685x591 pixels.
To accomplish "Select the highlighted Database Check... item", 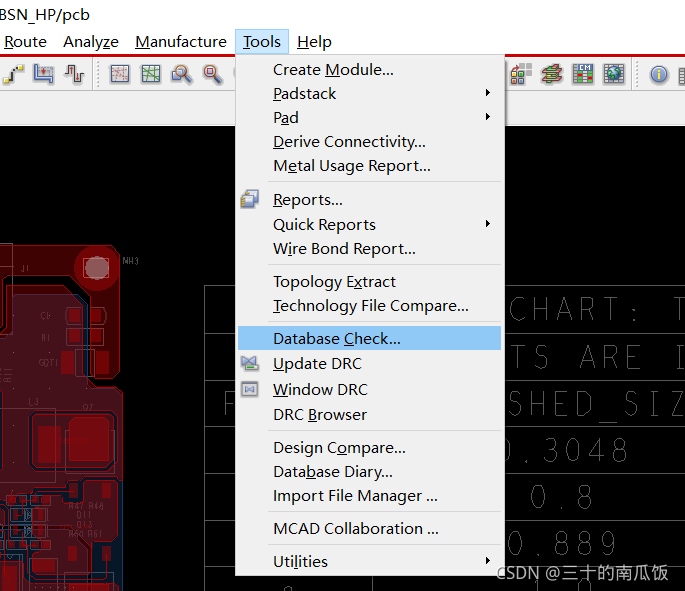I will [x=370, y=339].
